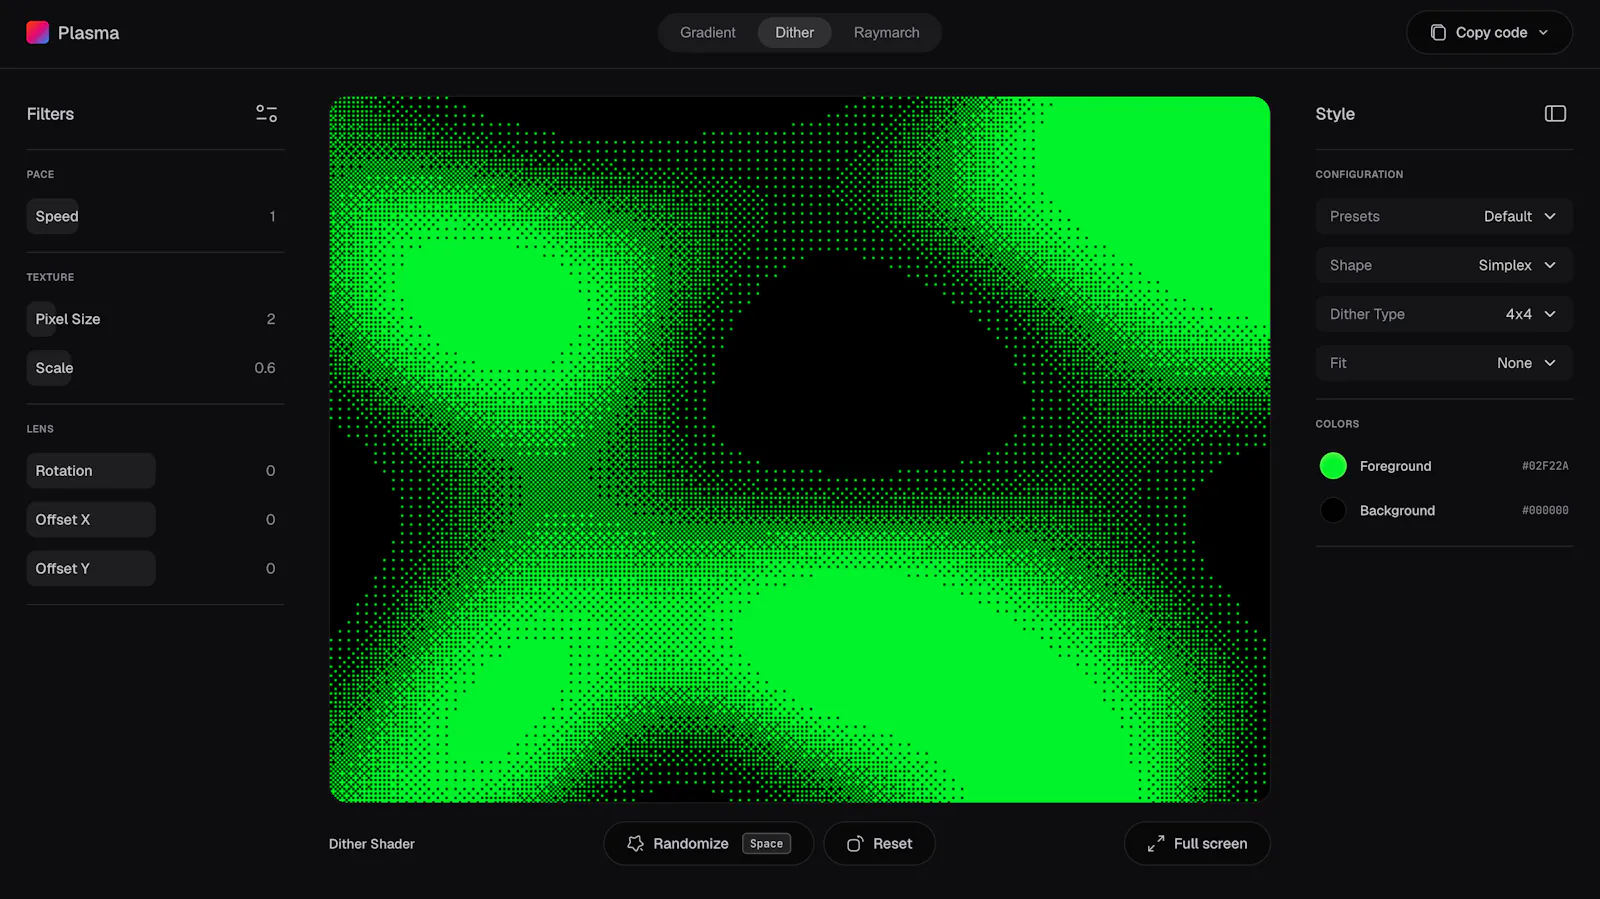Click the Speed value 1

pos(272,216)
